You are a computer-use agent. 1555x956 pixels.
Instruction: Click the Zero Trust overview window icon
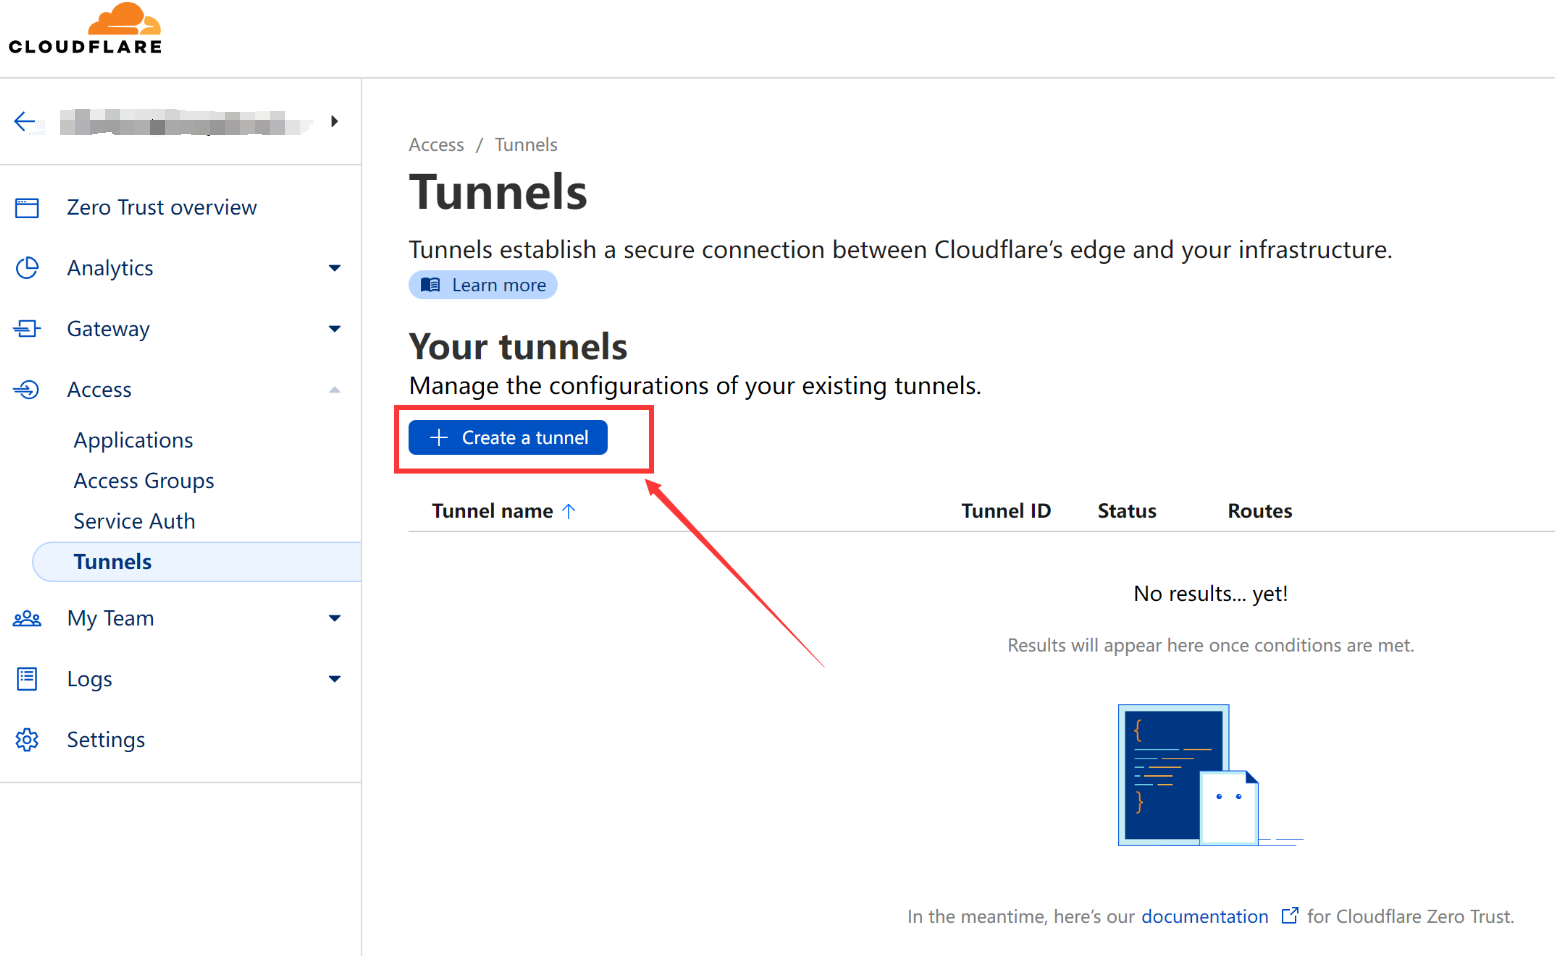[x=27, y=208]
